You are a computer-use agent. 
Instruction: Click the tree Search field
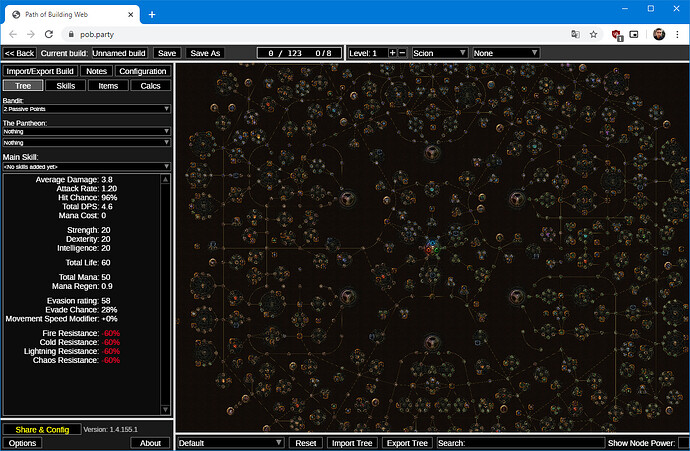[521, 443]
